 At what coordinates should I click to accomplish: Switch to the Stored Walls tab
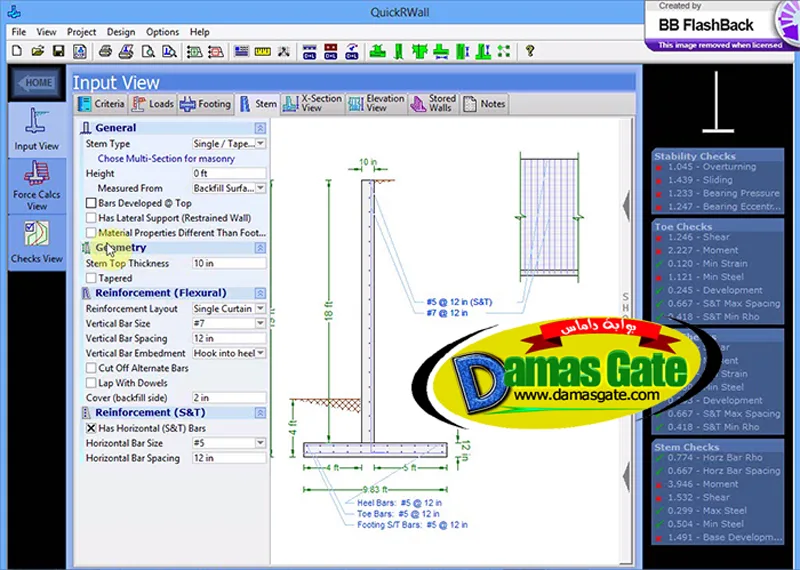click(434, 104)
